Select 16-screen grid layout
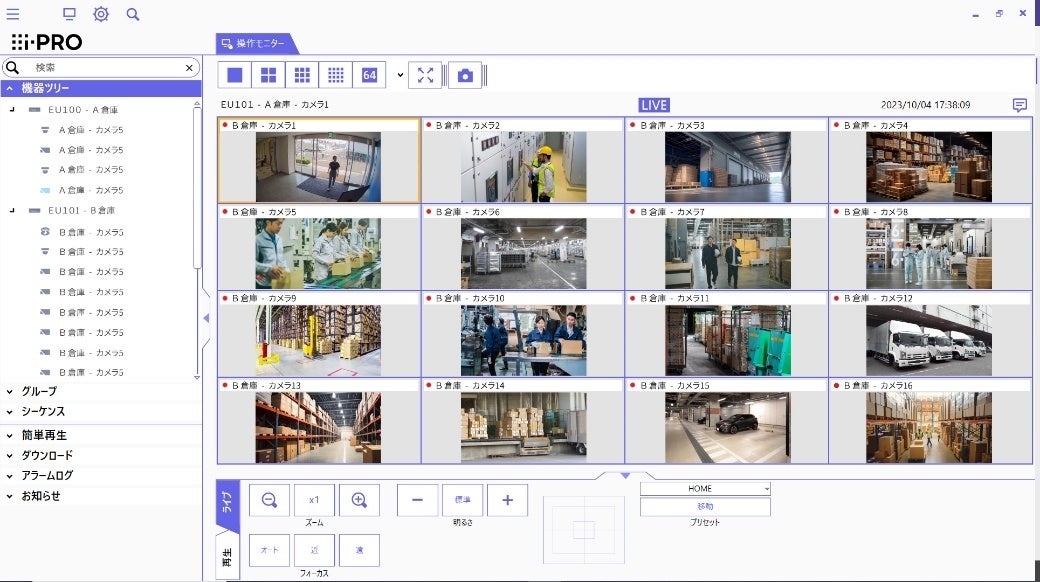This screenshot has width=1040, height=582. [336, 75]
